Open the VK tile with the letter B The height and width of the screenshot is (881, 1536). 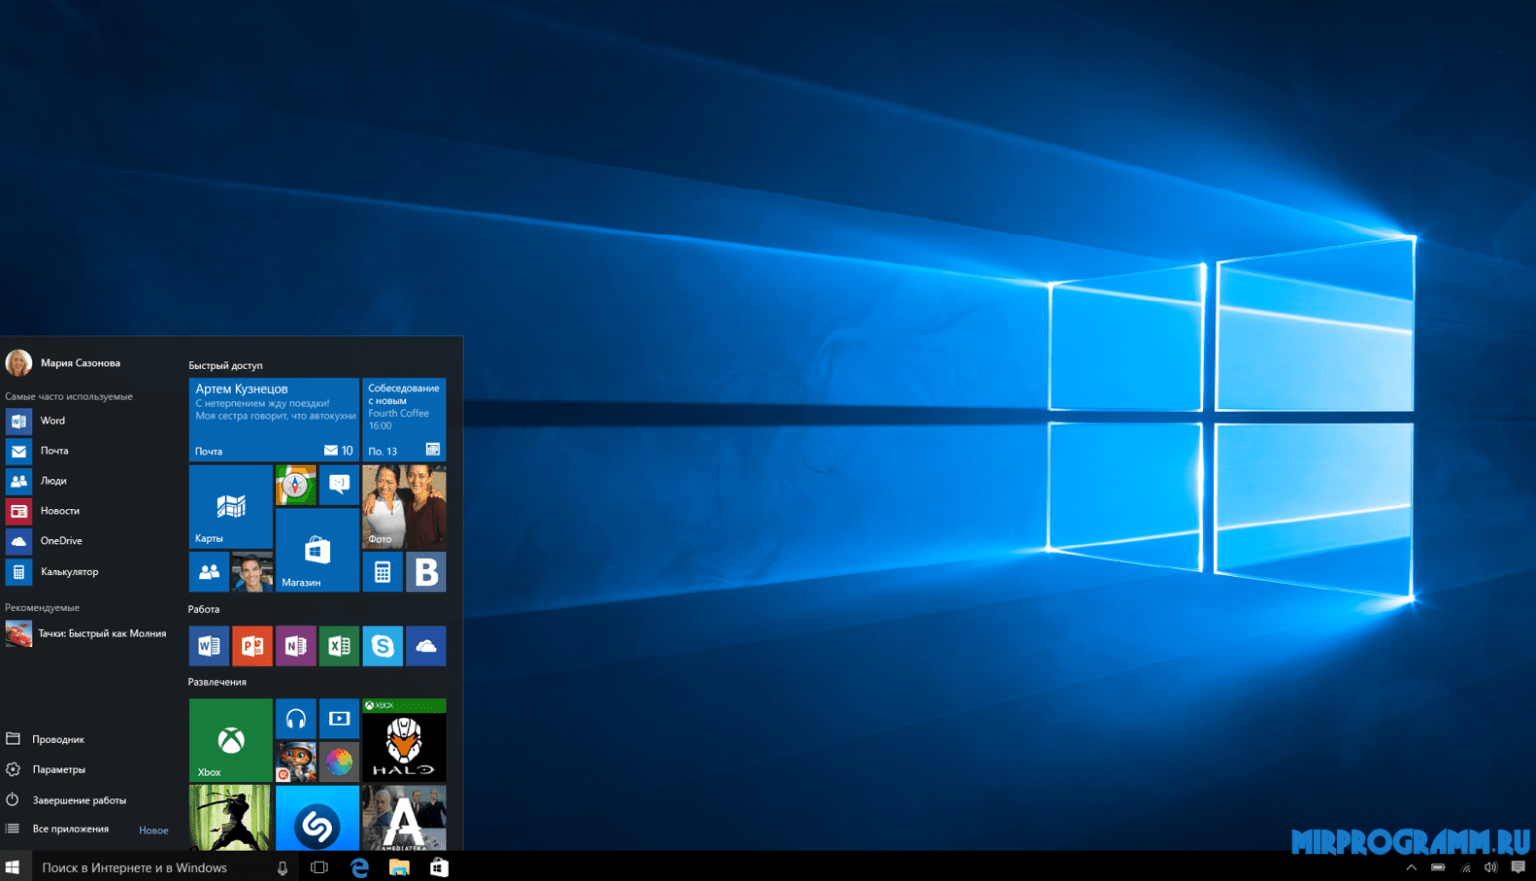426,572
